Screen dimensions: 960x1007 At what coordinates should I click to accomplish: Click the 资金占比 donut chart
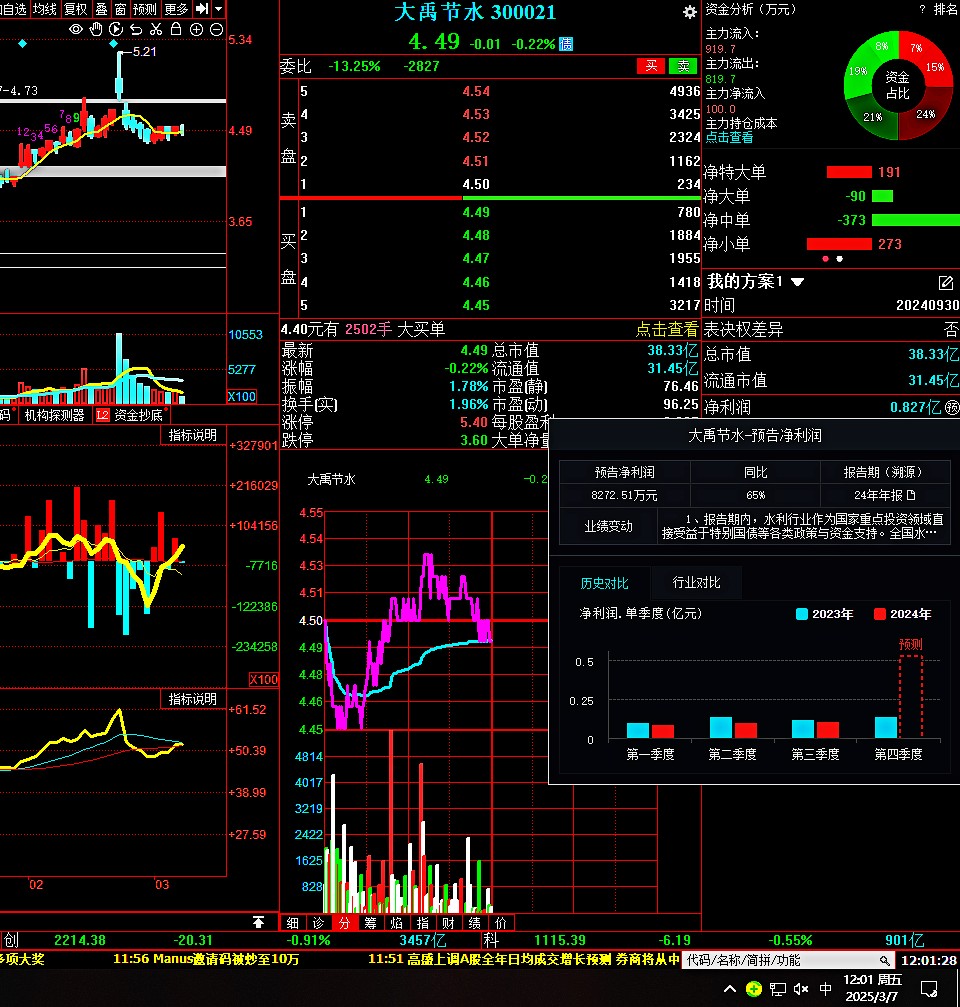point(898,85)
